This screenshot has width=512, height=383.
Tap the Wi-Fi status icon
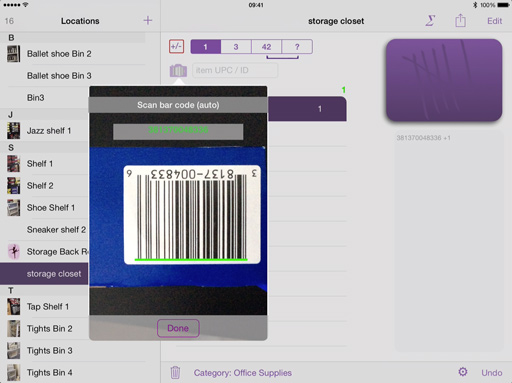(x=25, y=5)
